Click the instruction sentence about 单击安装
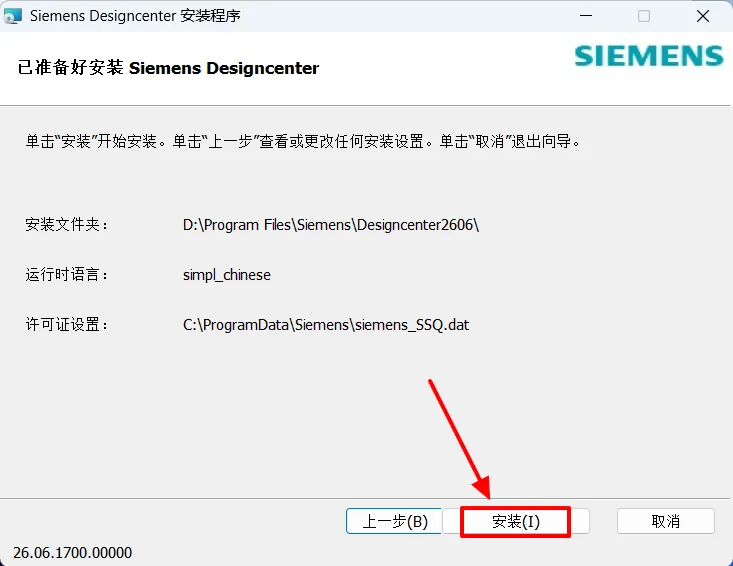The width and height of the screenshot is (733, 566). pyautogui.click(x=302, y=141)
